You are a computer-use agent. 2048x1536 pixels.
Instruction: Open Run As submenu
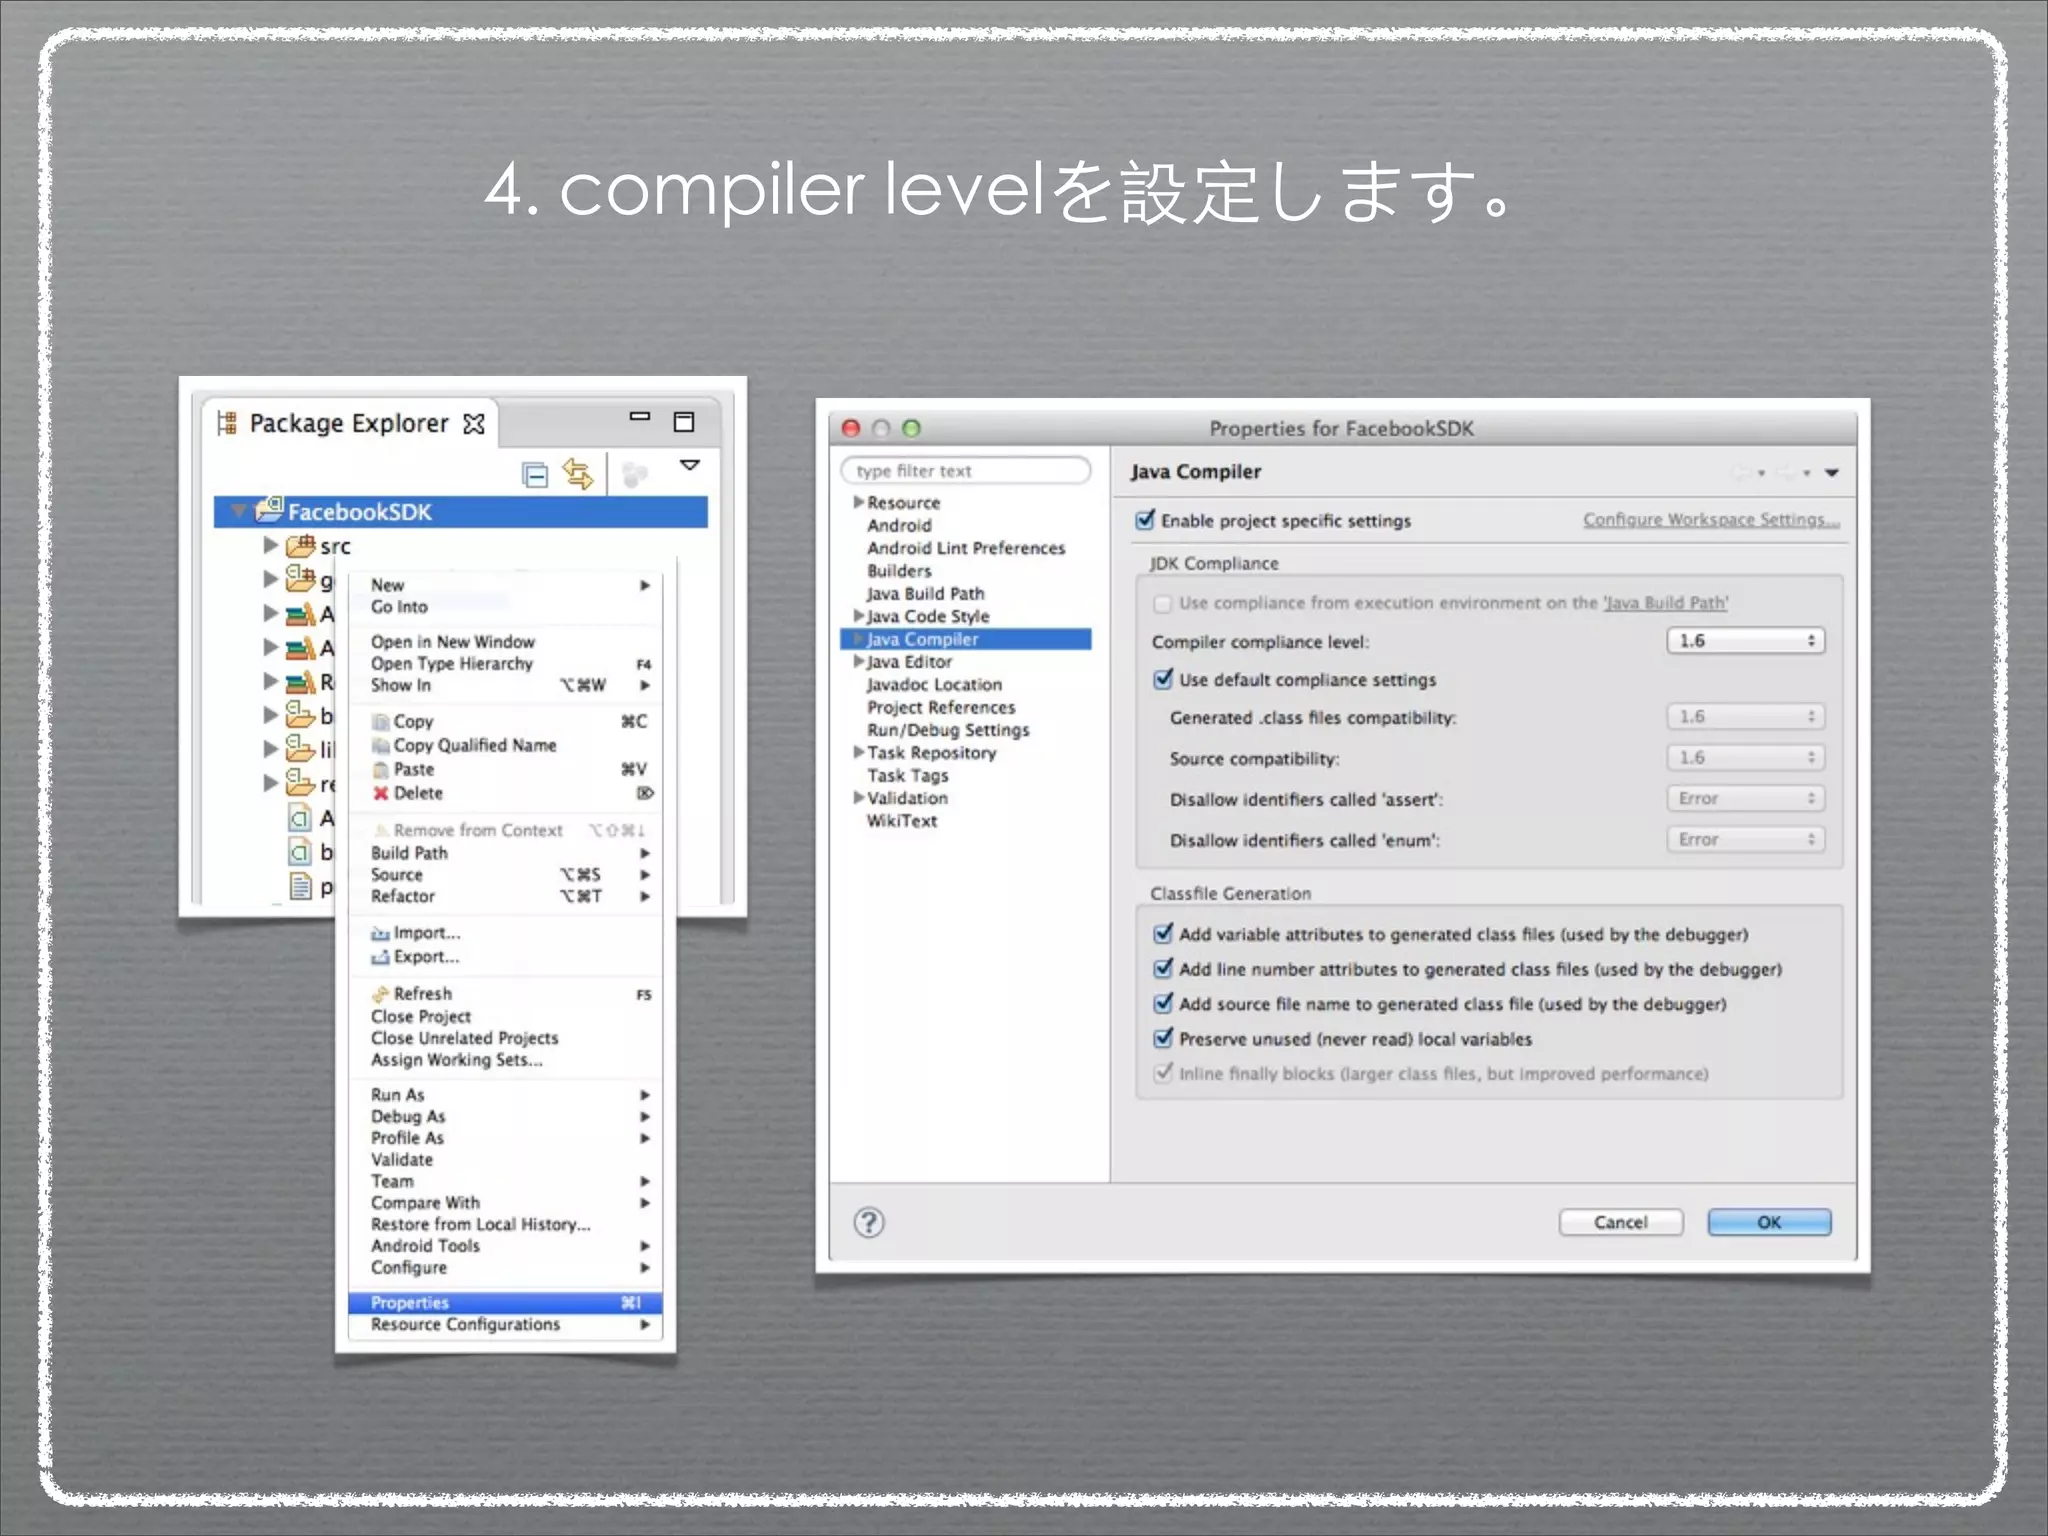click(x=505, y=1095)
